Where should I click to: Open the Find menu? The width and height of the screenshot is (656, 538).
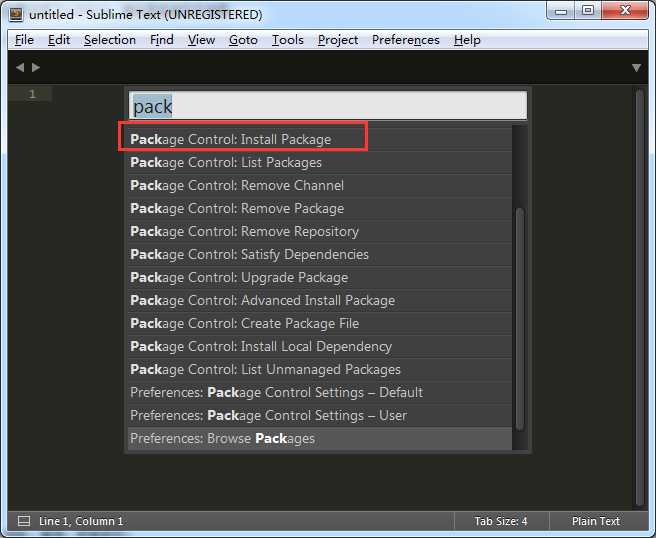coord(162,40)
